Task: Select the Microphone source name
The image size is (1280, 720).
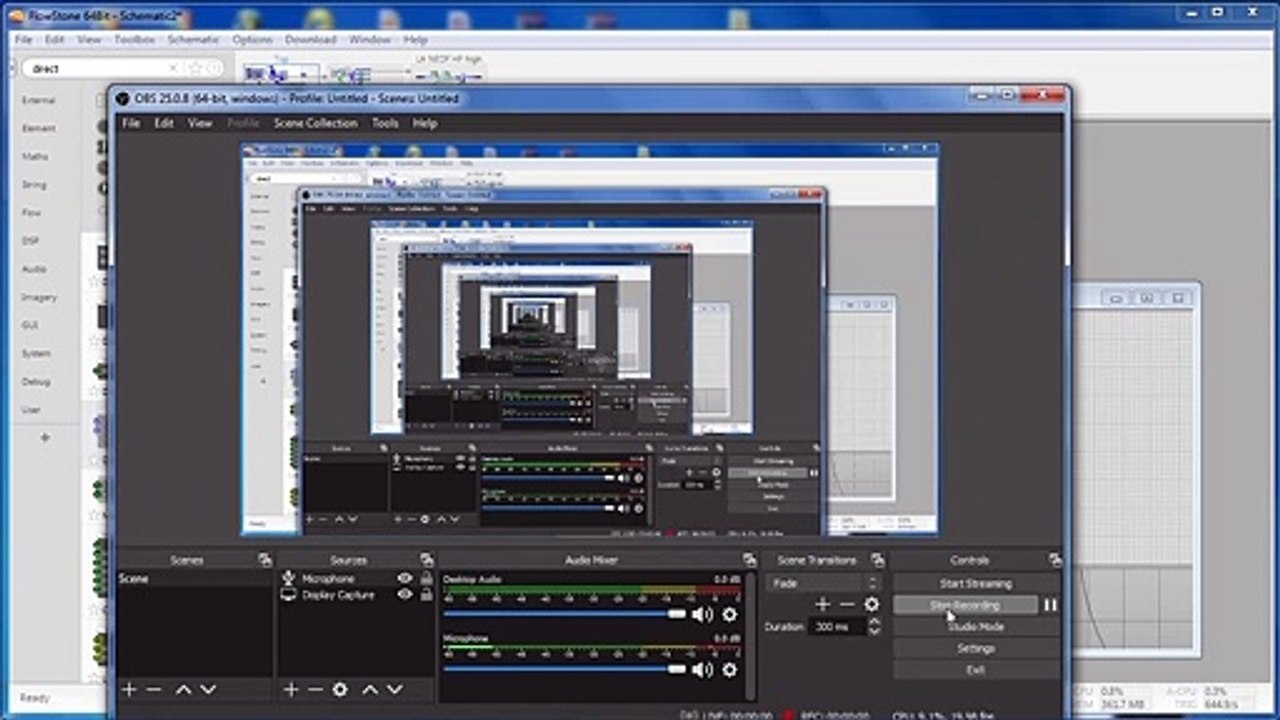Action: (x=328, y=579)
